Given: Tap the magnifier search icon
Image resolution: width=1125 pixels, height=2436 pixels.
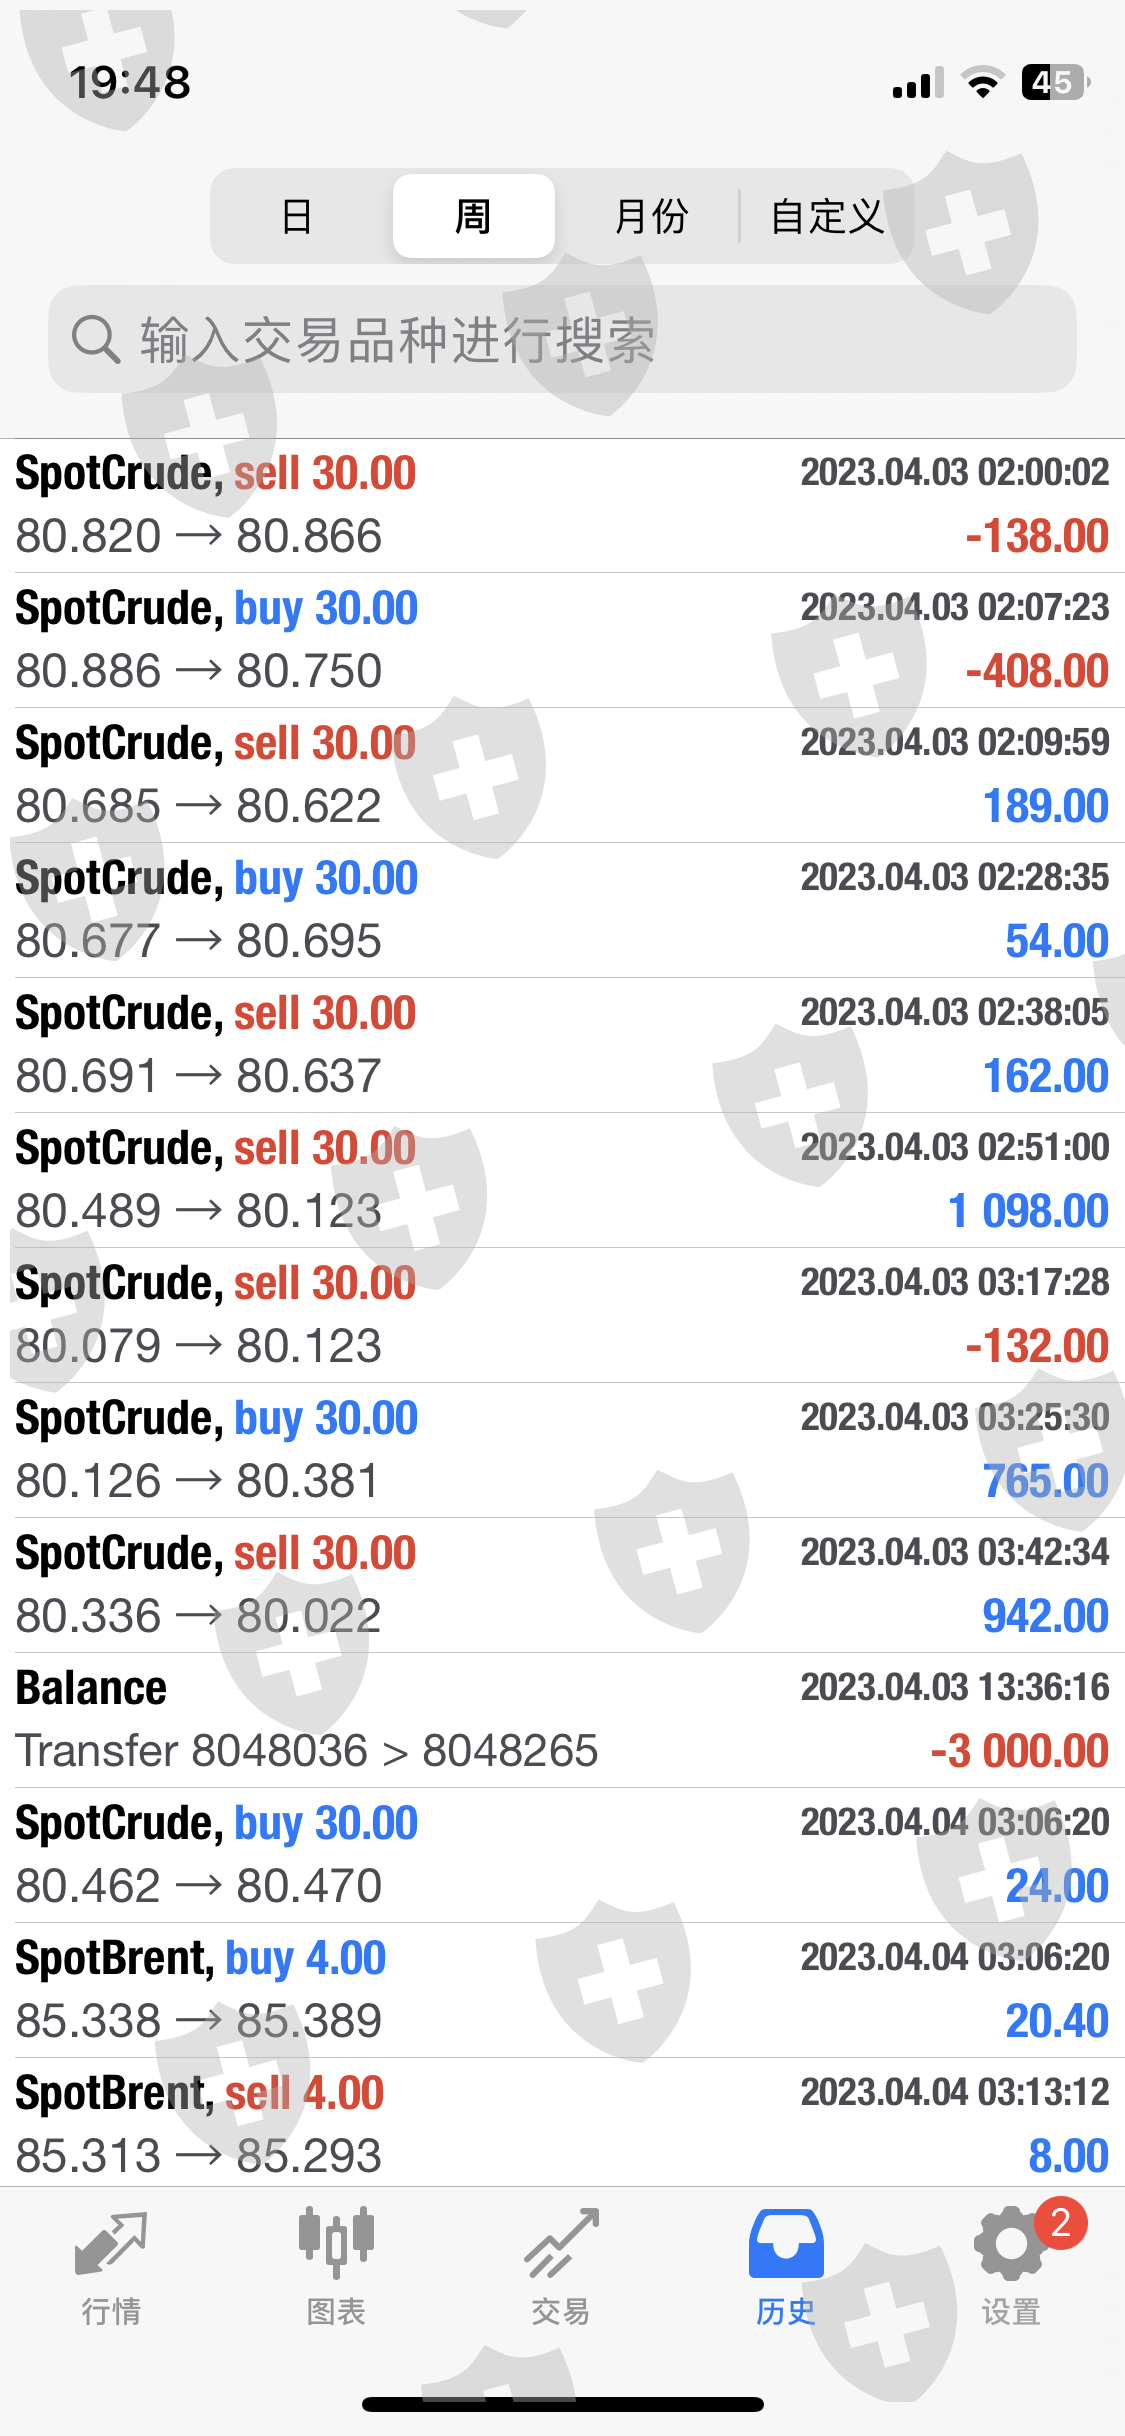Looking at the screenshot, I should coord(96,340).
